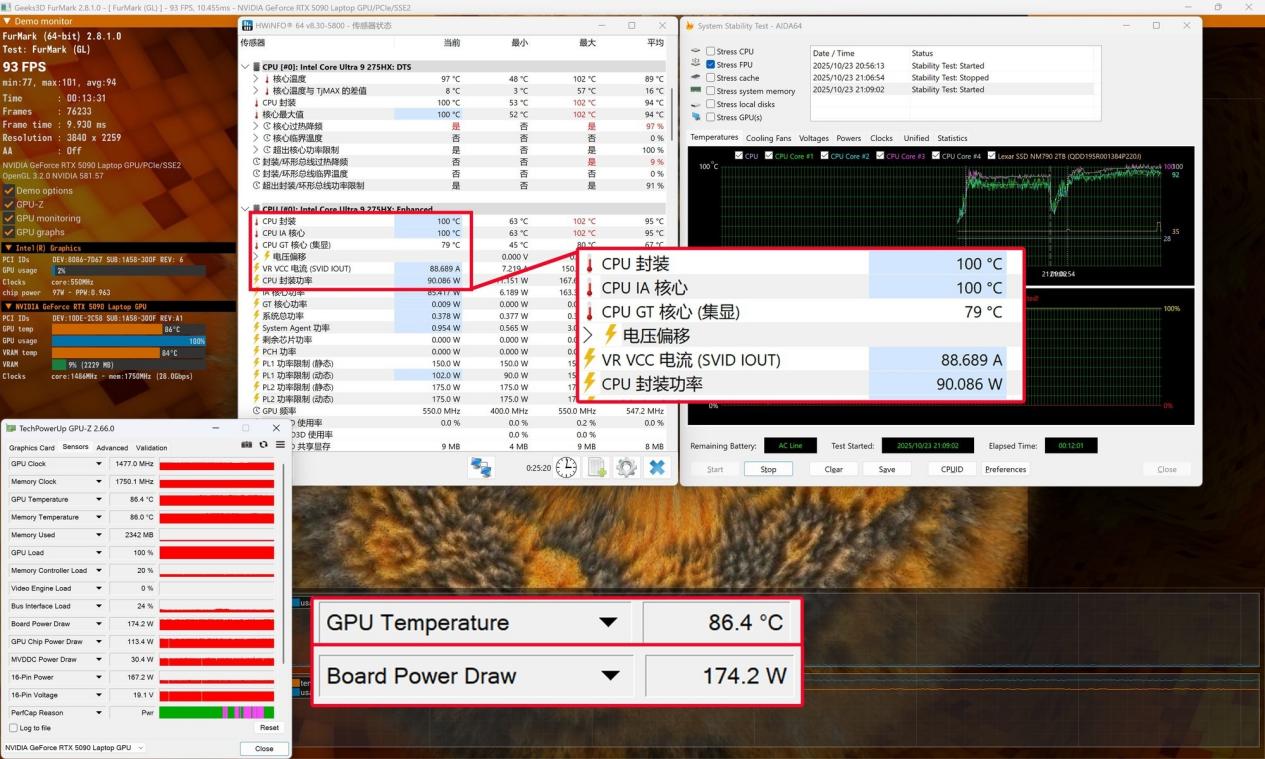
Task: Click the GPU-Z screenshot camera icon
Action: click(x=247, y=445)
